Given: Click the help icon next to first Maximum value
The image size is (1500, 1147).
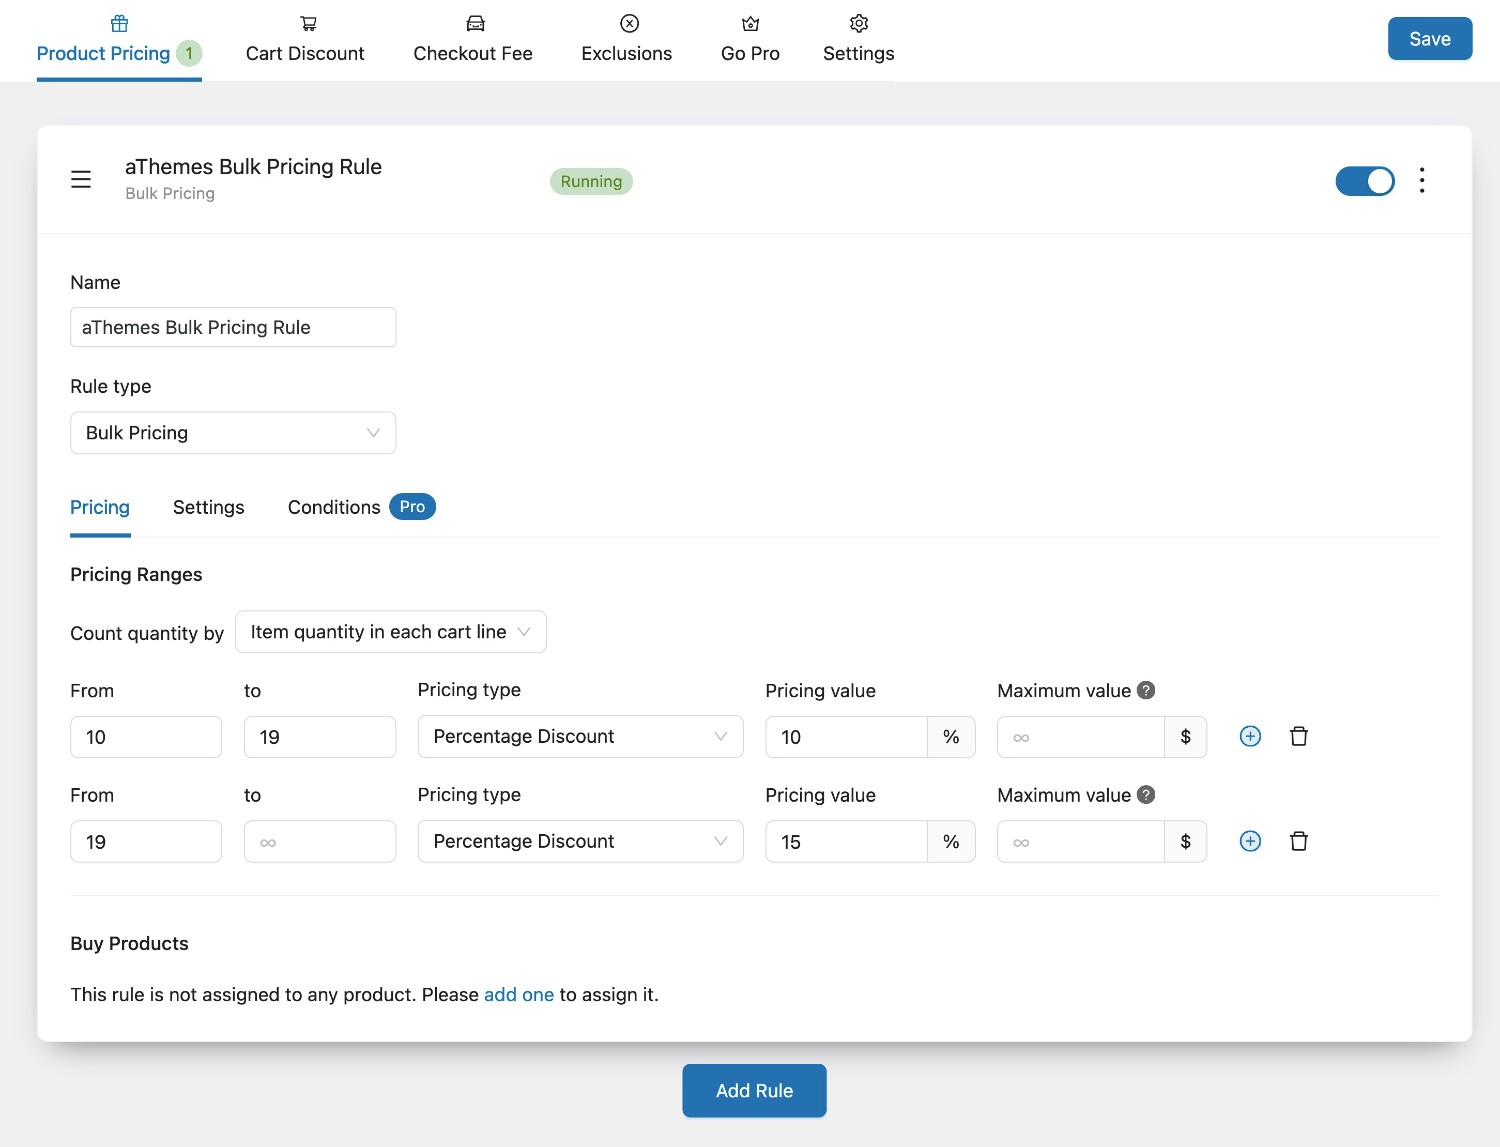Looking at the screenshot, I should coord(1146,690).
